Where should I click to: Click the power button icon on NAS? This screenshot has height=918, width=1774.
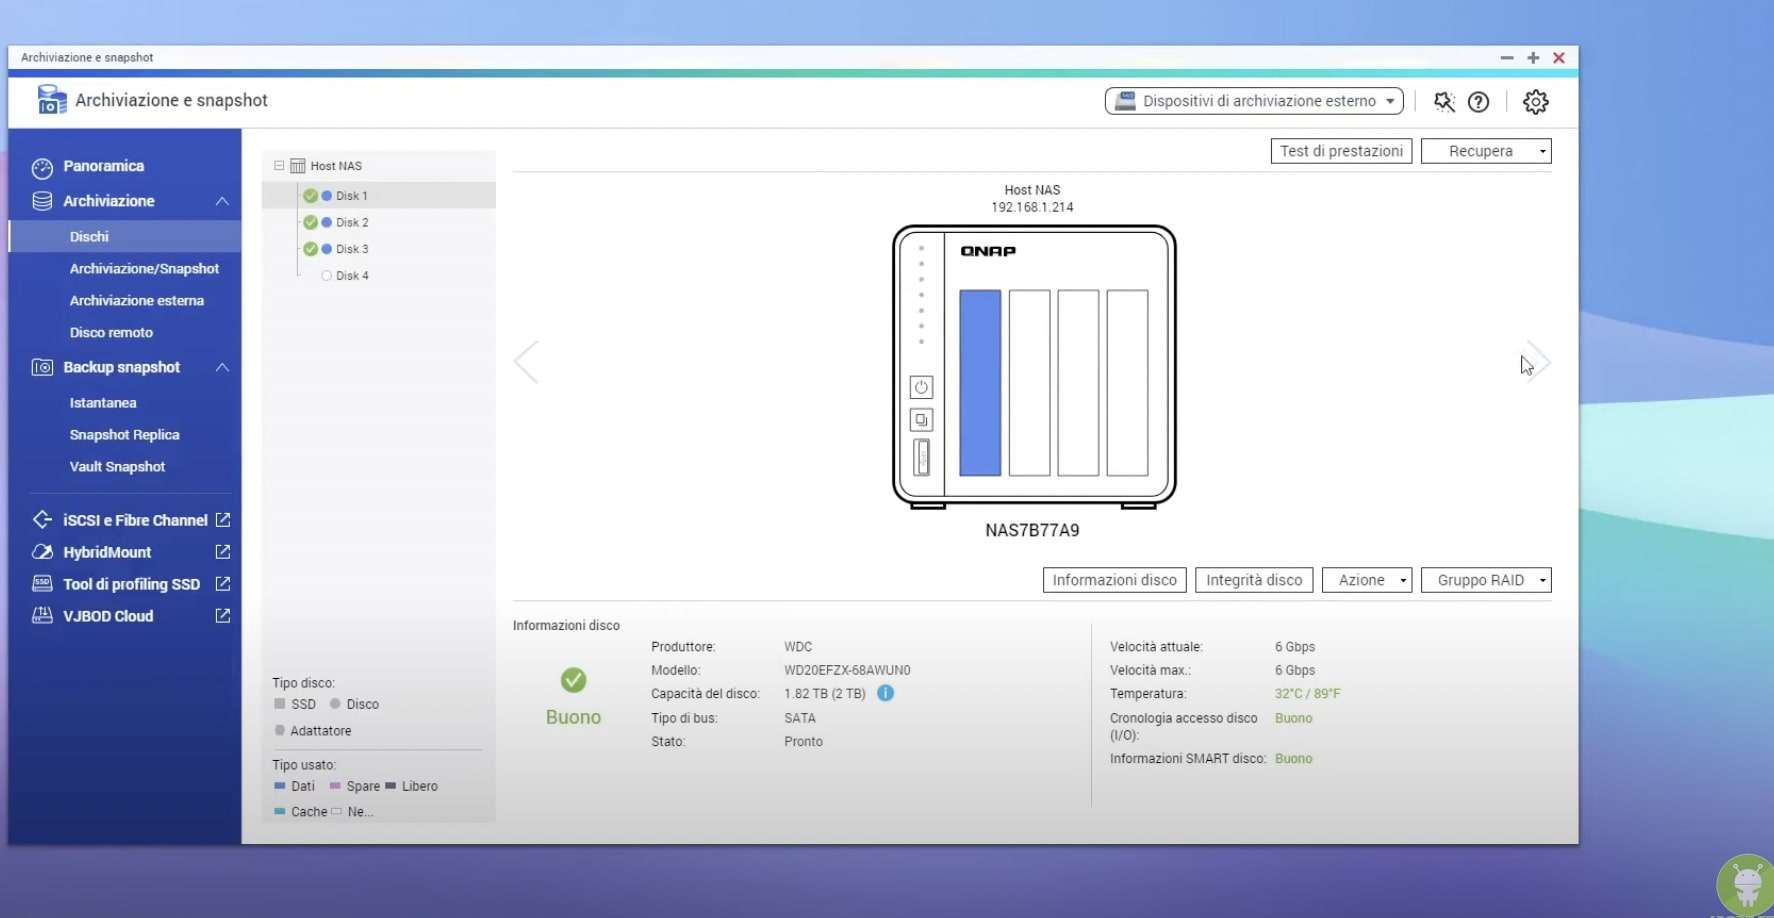click(x=921, y=387)
